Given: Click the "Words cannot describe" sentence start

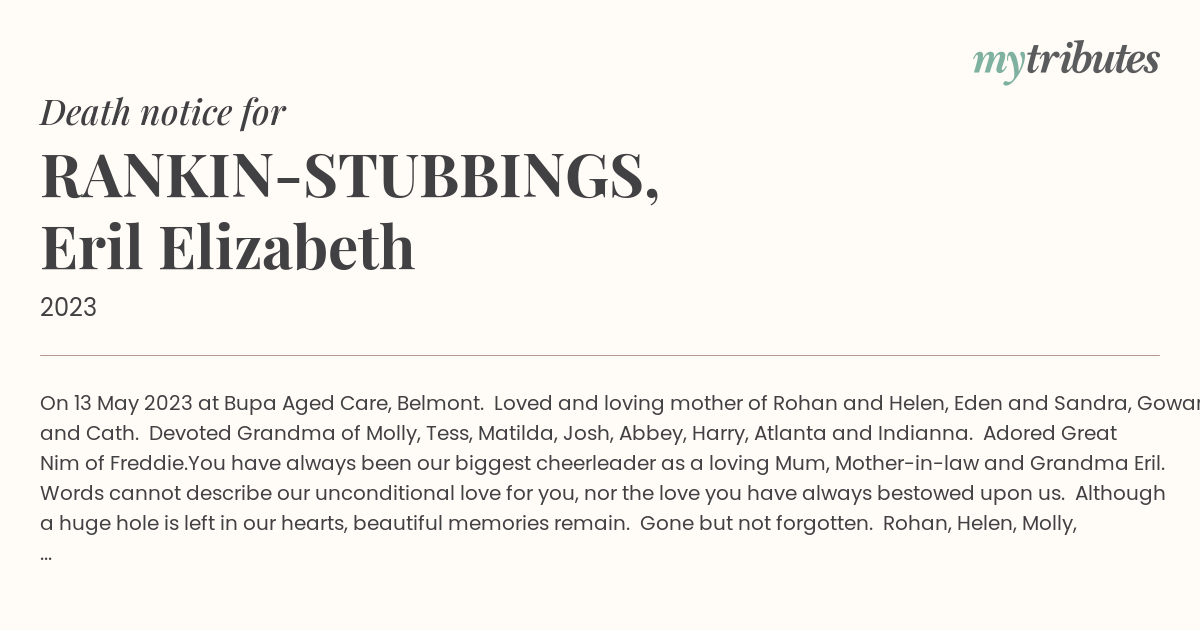Looking at the screenshot, I should [140, 493].
